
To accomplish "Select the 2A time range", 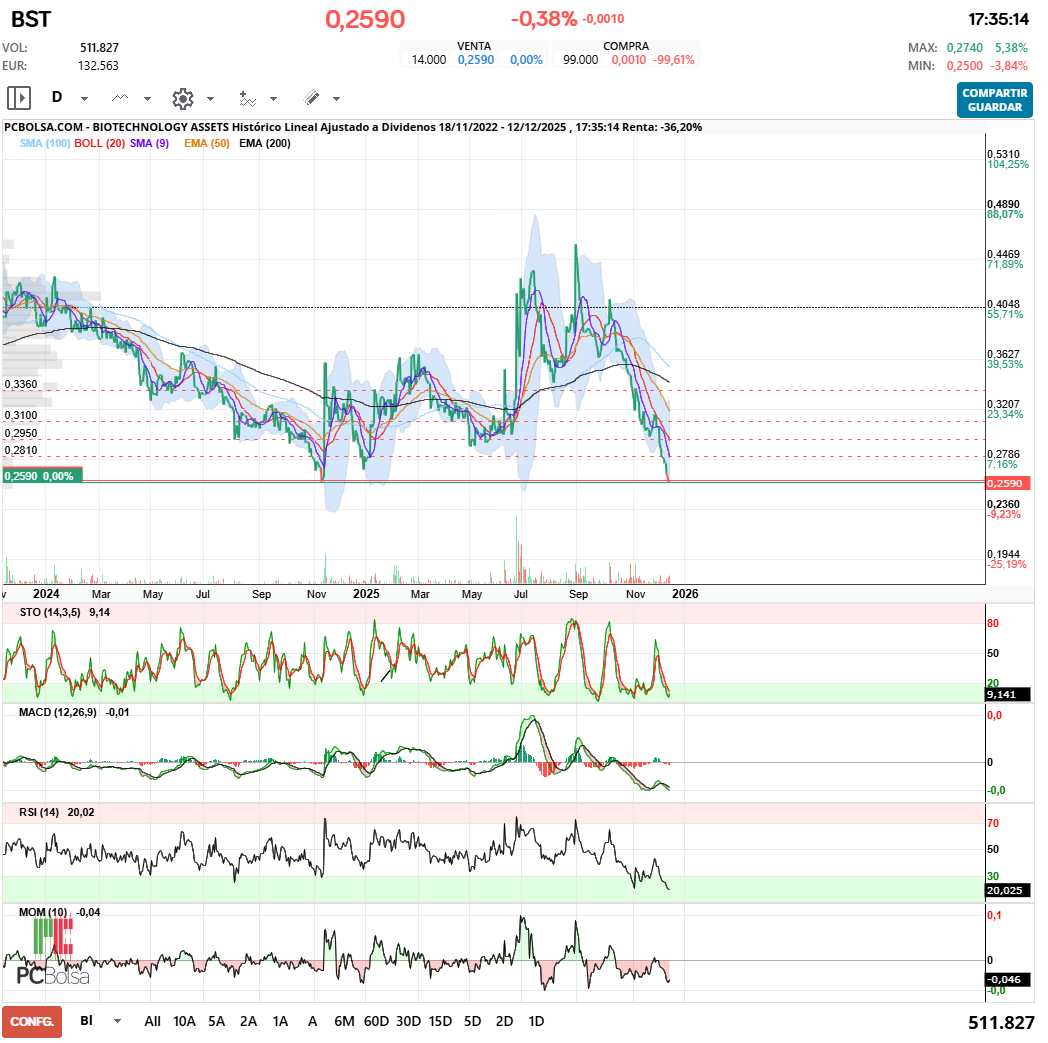I will click(x=248, y=1021).
